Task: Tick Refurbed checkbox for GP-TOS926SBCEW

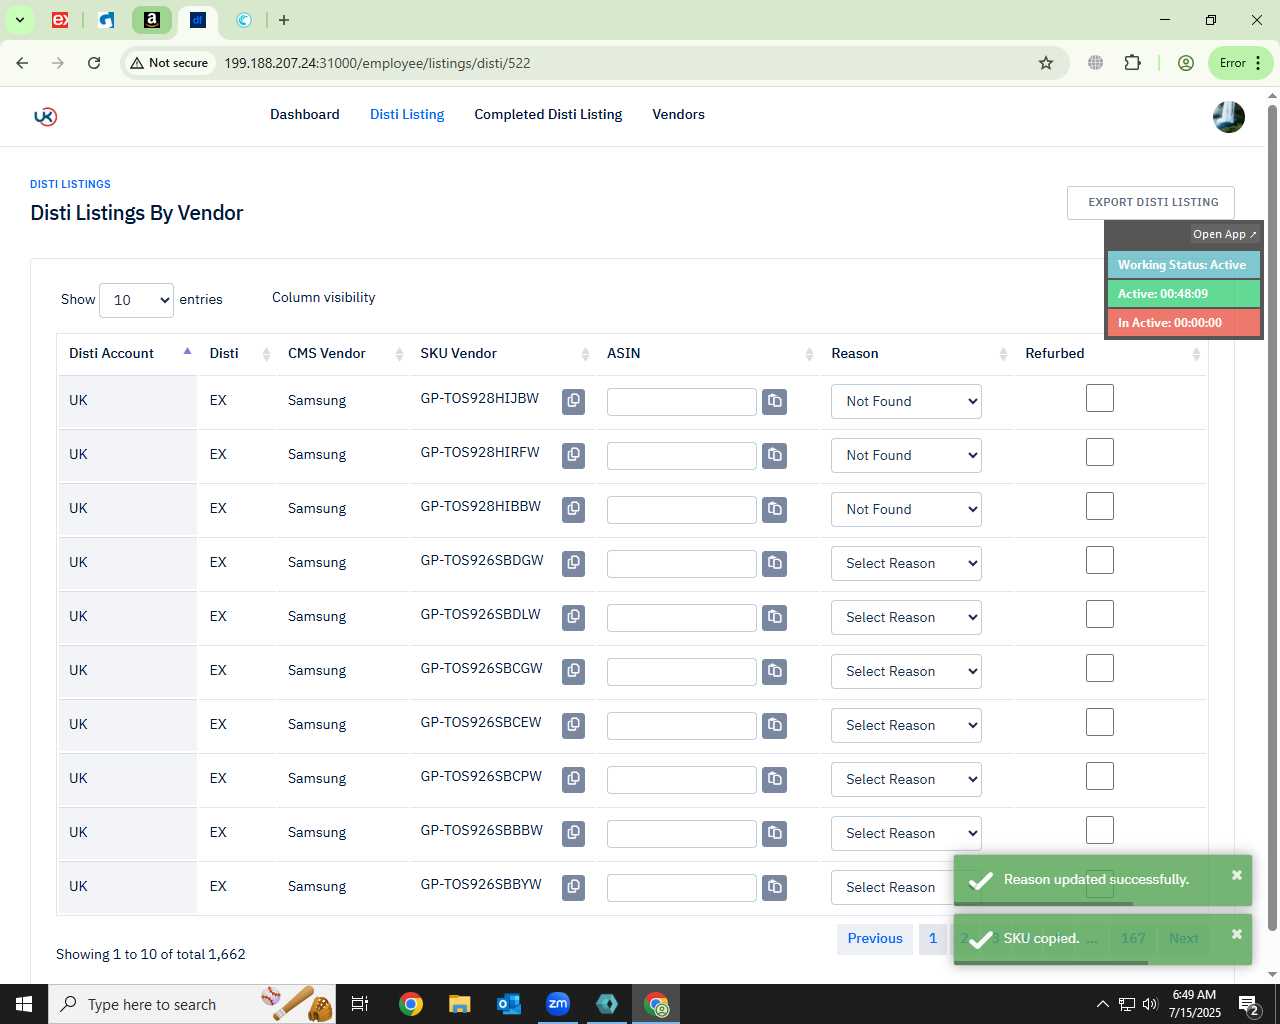Action: tap(1100, 722)
